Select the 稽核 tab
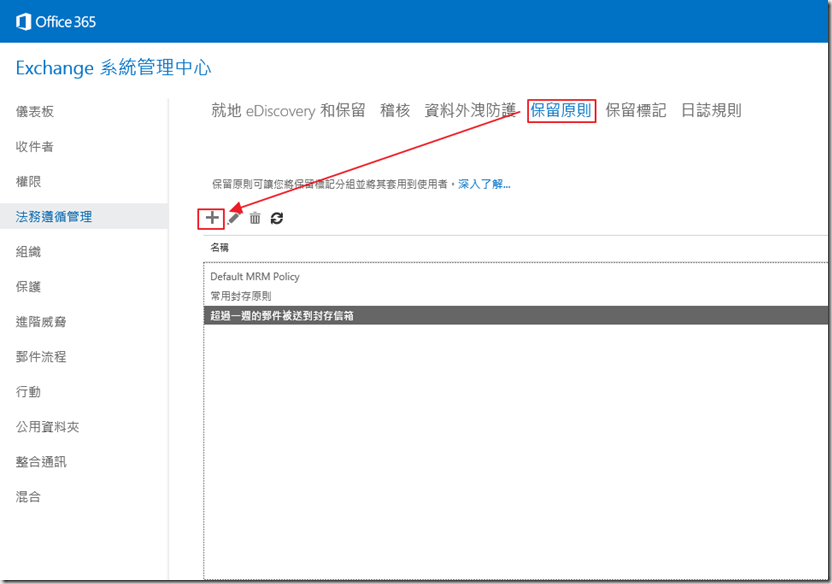The height and width of the screenshot is (584, 832). click(395, 110)
